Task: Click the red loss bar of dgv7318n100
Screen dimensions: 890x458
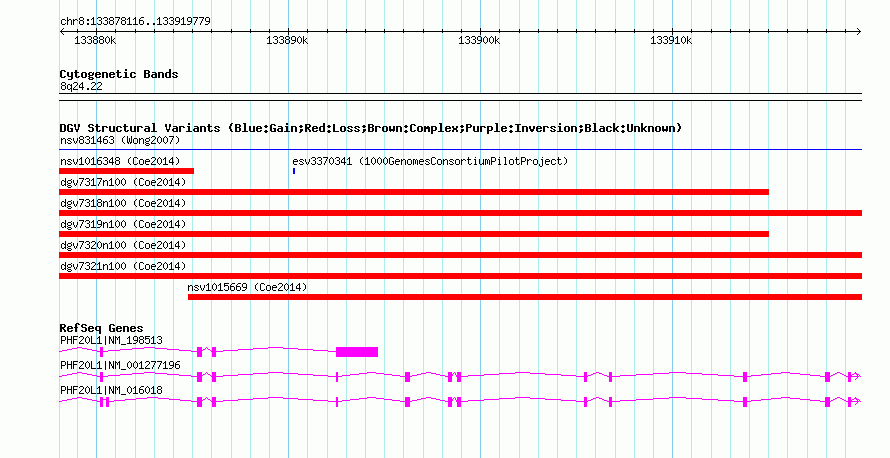Action: [x=460, y=213]
